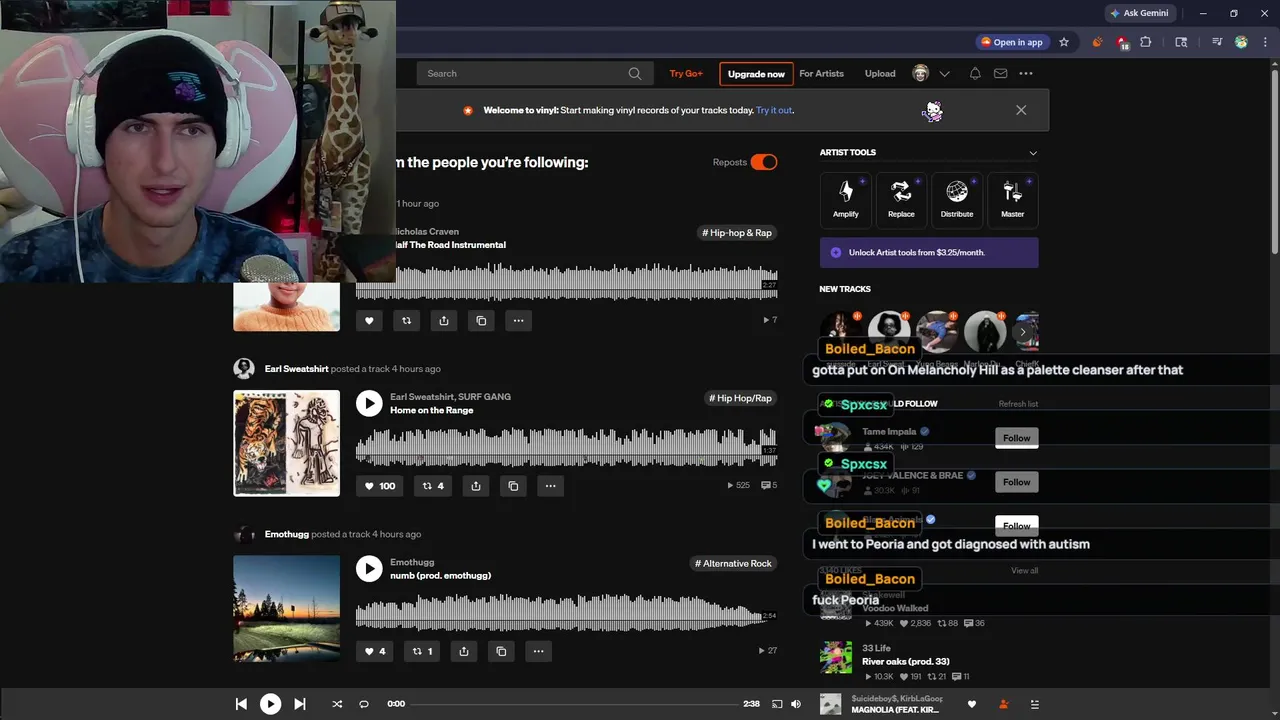Follow the artist of MAGNOLIA in player
This screenshot has height=720, width=1280.
[x=1003, y=704]
